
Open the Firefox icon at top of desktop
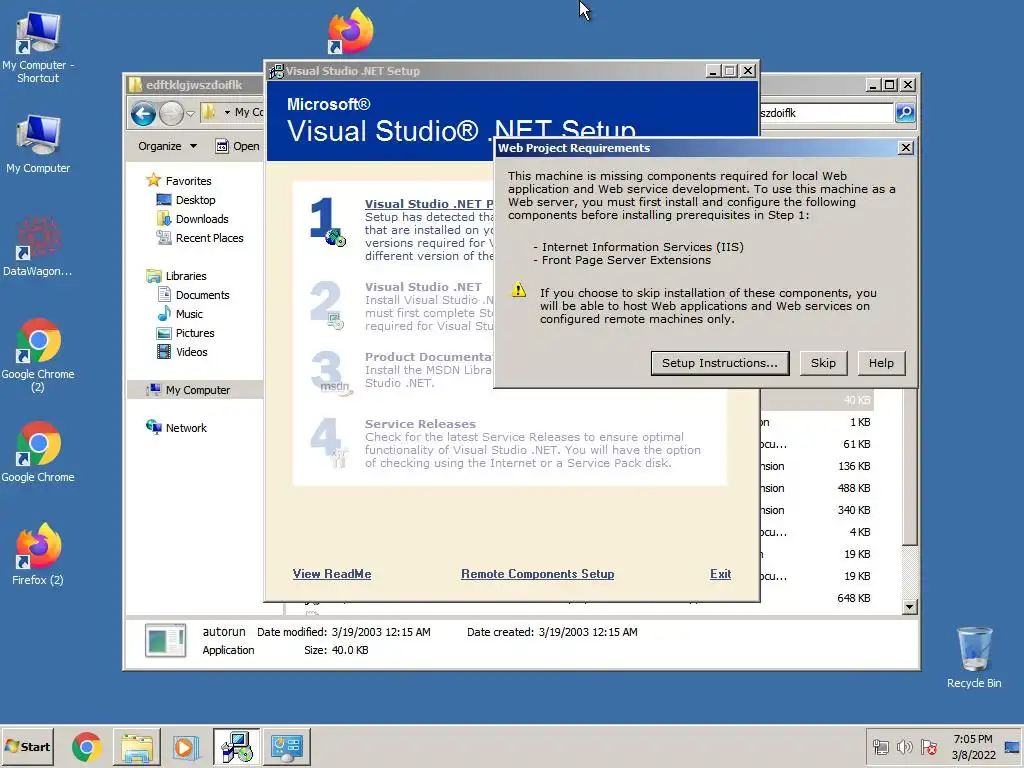click(x=351, y=31)
